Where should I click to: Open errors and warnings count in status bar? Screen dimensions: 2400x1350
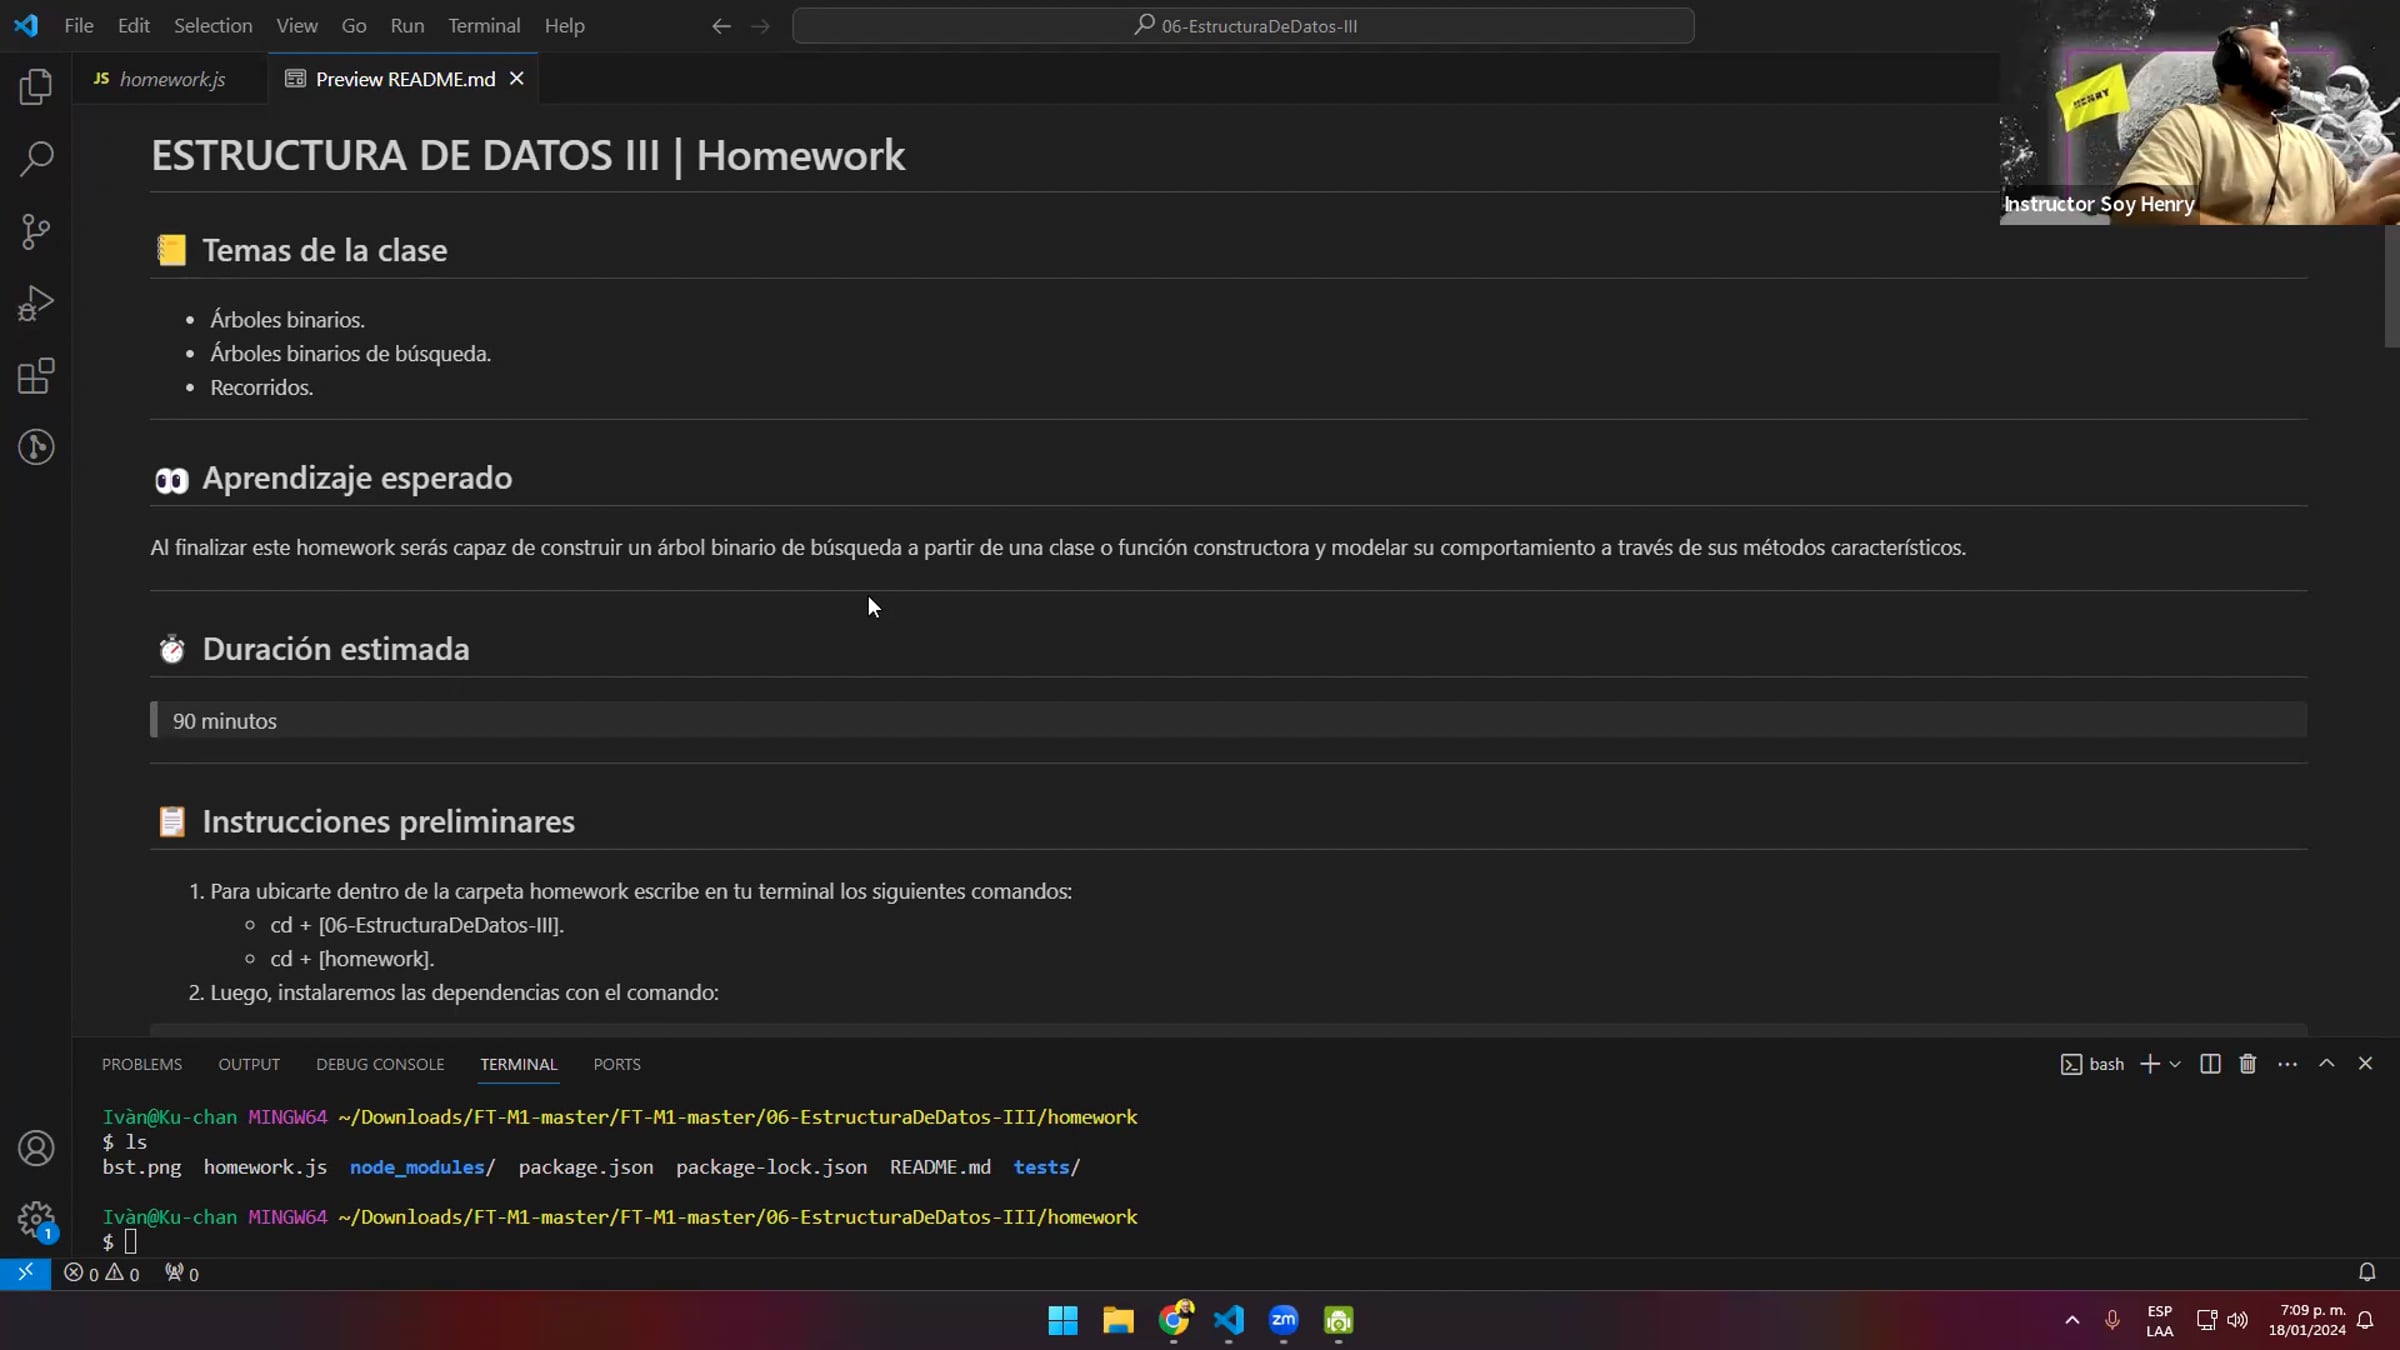pos(101,1273)
